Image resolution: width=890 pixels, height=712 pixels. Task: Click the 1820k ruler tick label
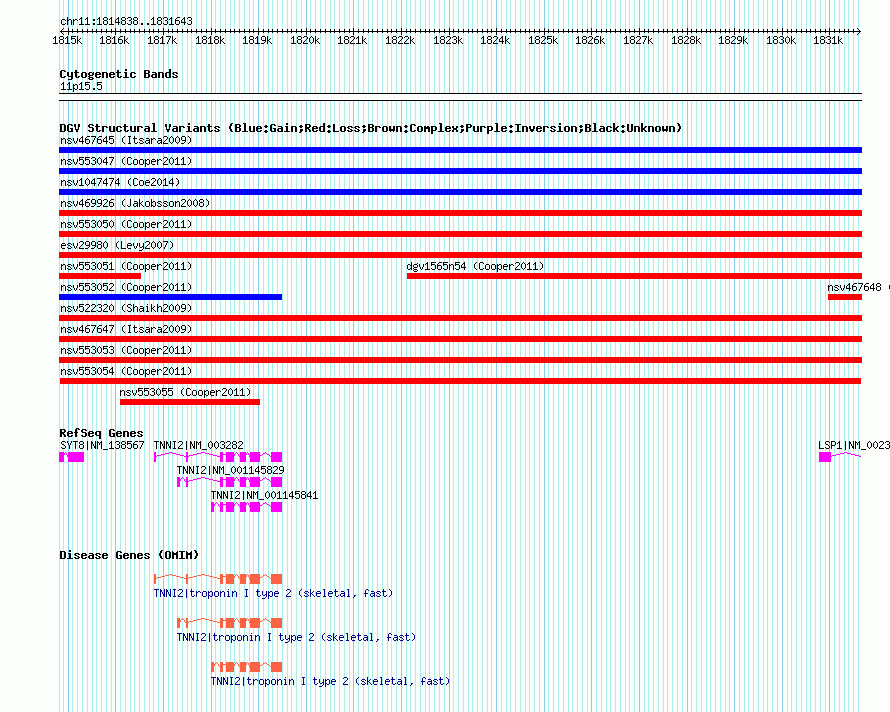tap(305, 41)
